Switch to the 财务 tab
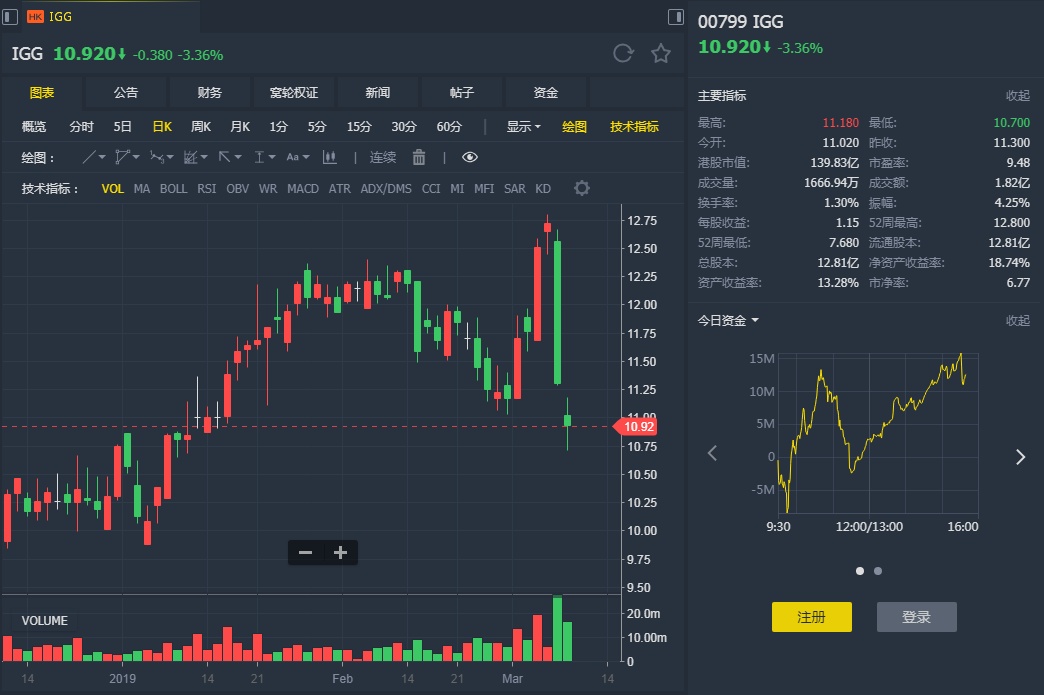 [x=210, y=92]
